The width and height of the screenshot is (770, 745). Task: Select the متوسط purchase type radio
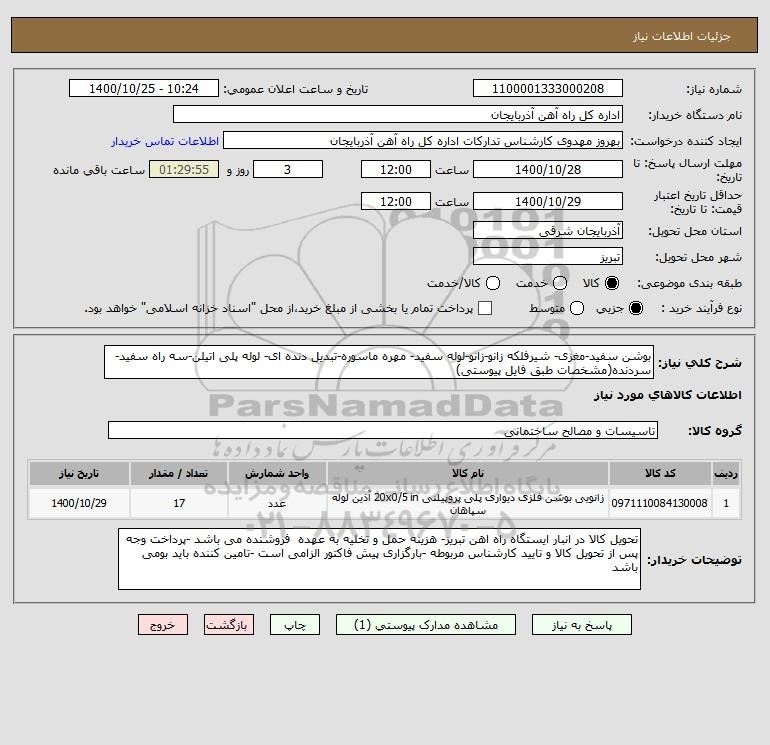(577, 308)
